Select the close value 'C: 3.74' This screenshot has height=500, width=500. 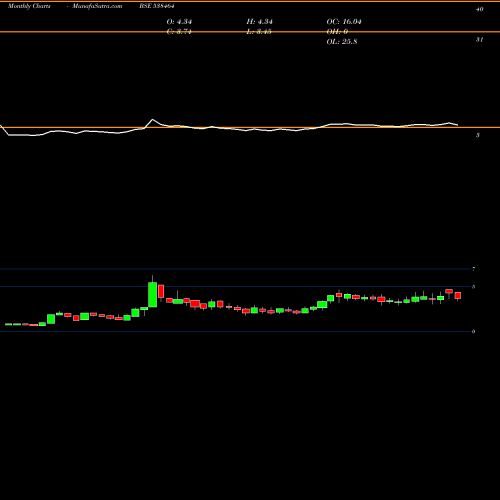[x=179, y=32]
